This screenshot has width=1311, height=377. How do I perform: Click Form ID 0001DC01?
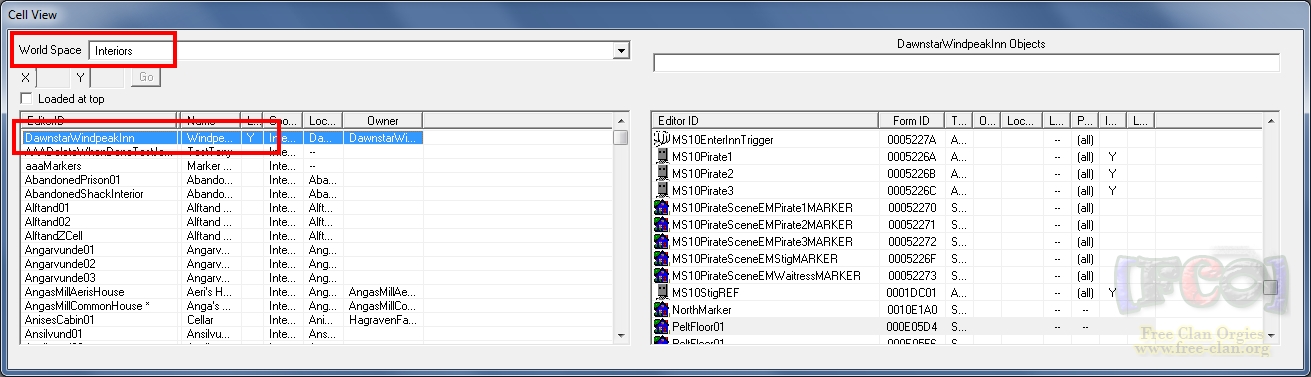click(x=911, y=292)
